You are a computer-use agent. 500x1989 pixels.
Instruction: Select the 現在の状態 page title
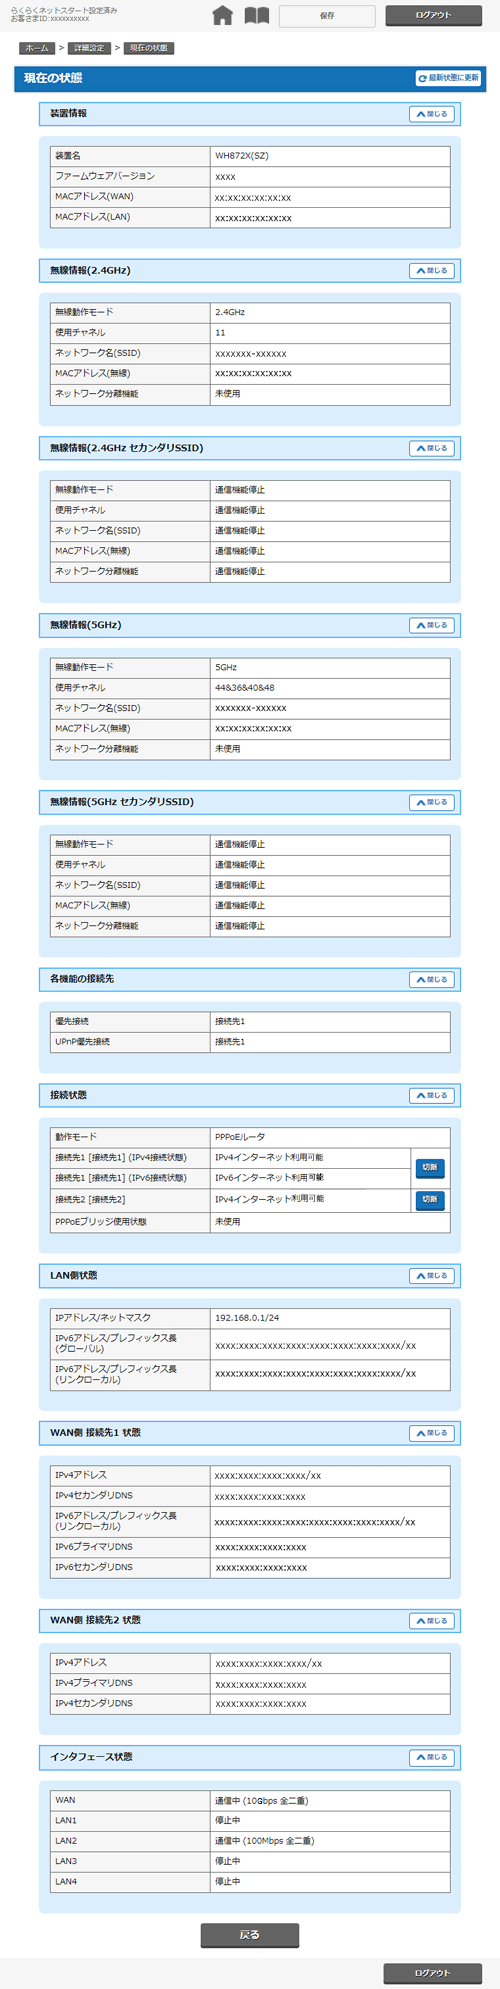tap(54, 78)
